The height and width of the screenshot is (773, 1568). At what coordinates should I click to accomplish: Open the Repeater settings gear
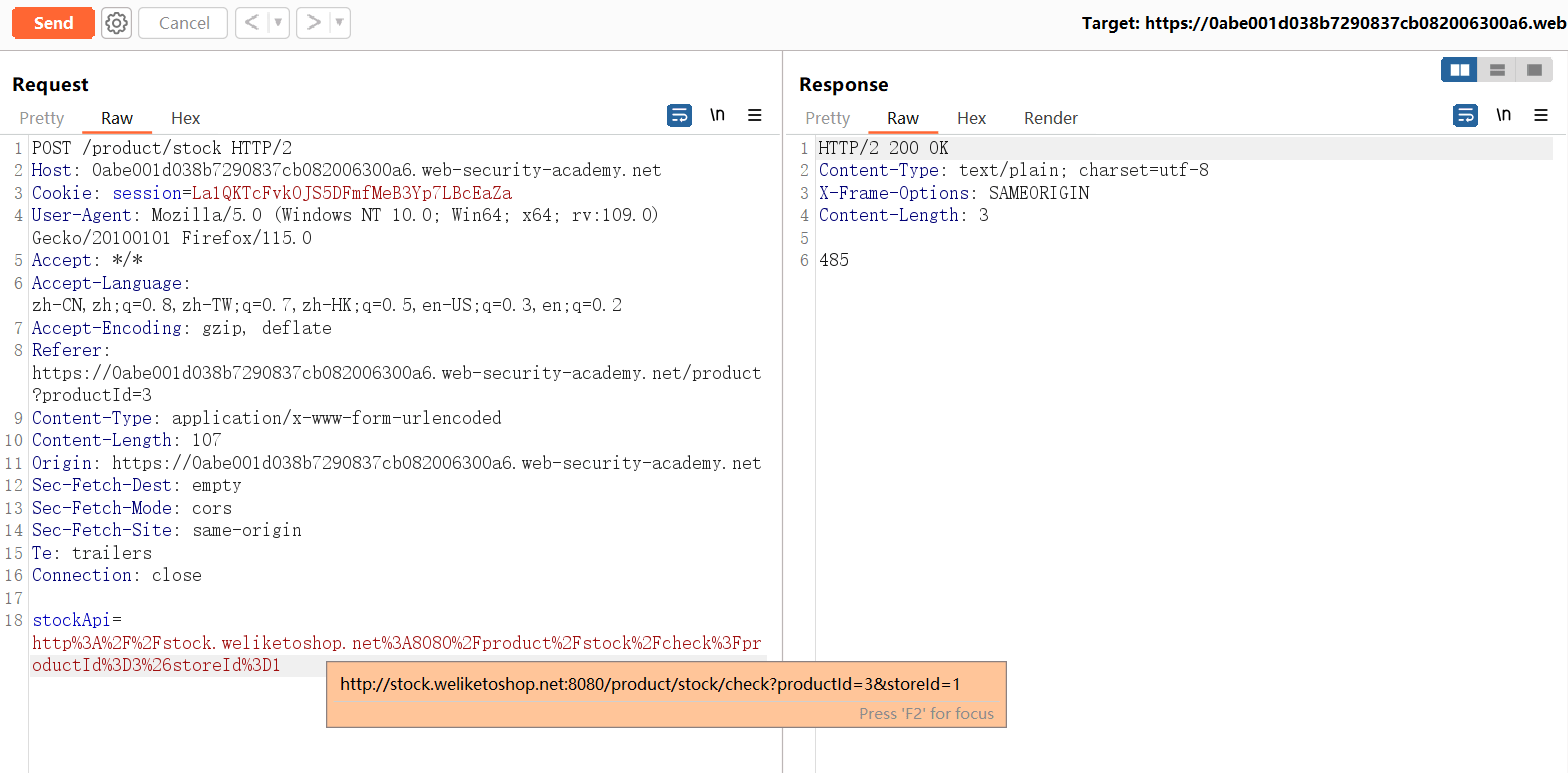117,23
